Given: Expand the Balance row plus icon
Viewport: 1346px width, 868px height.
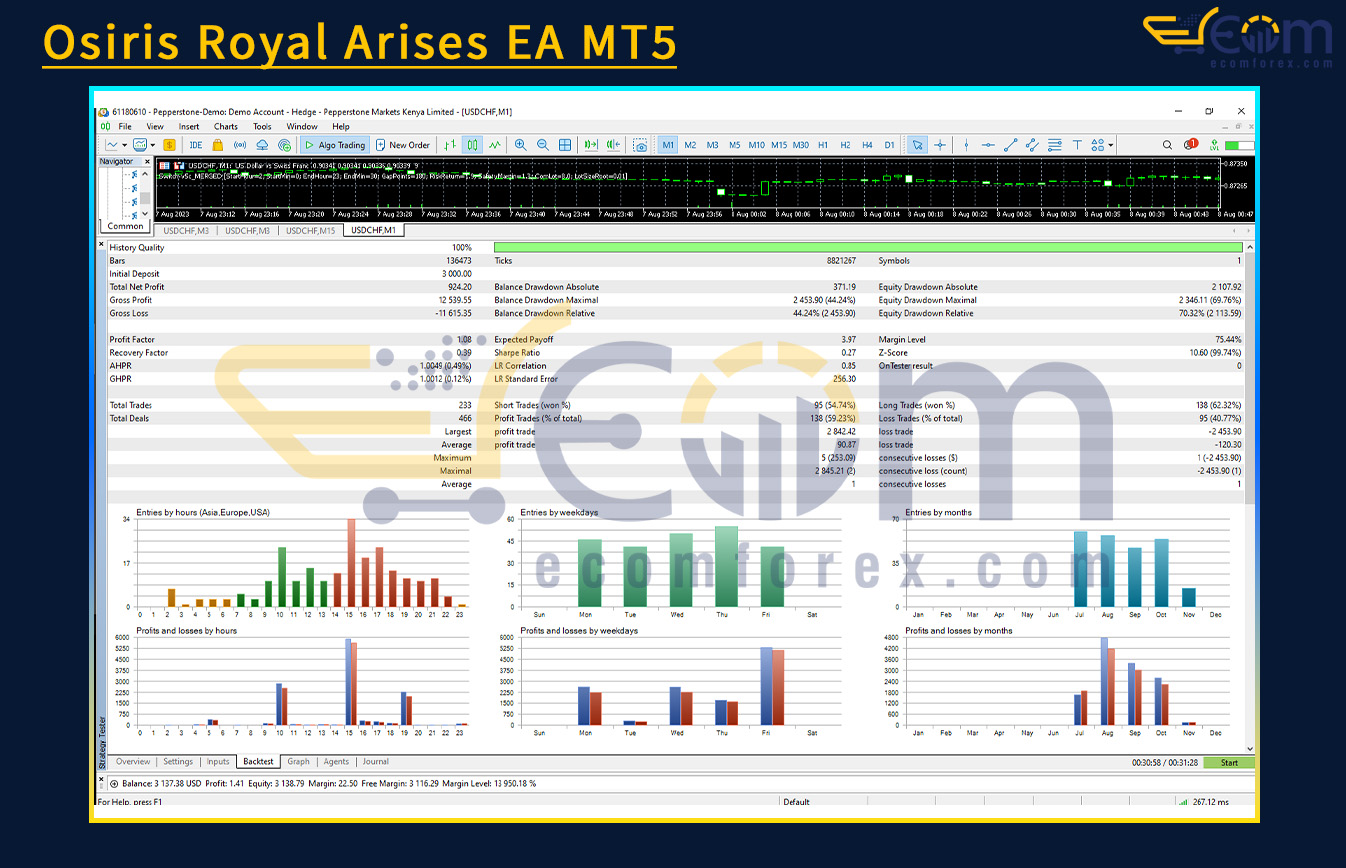Looking at the screenshot, I should click(113, 783).
